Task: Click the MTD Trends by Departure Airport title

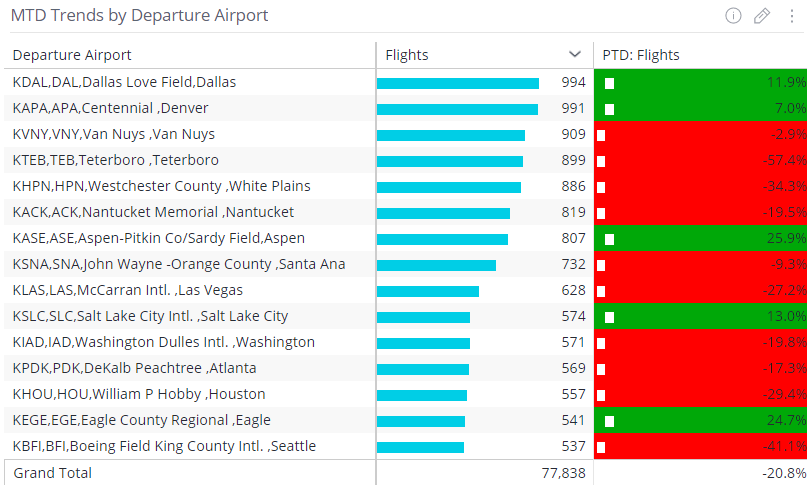Action: [x=139, y=16]
